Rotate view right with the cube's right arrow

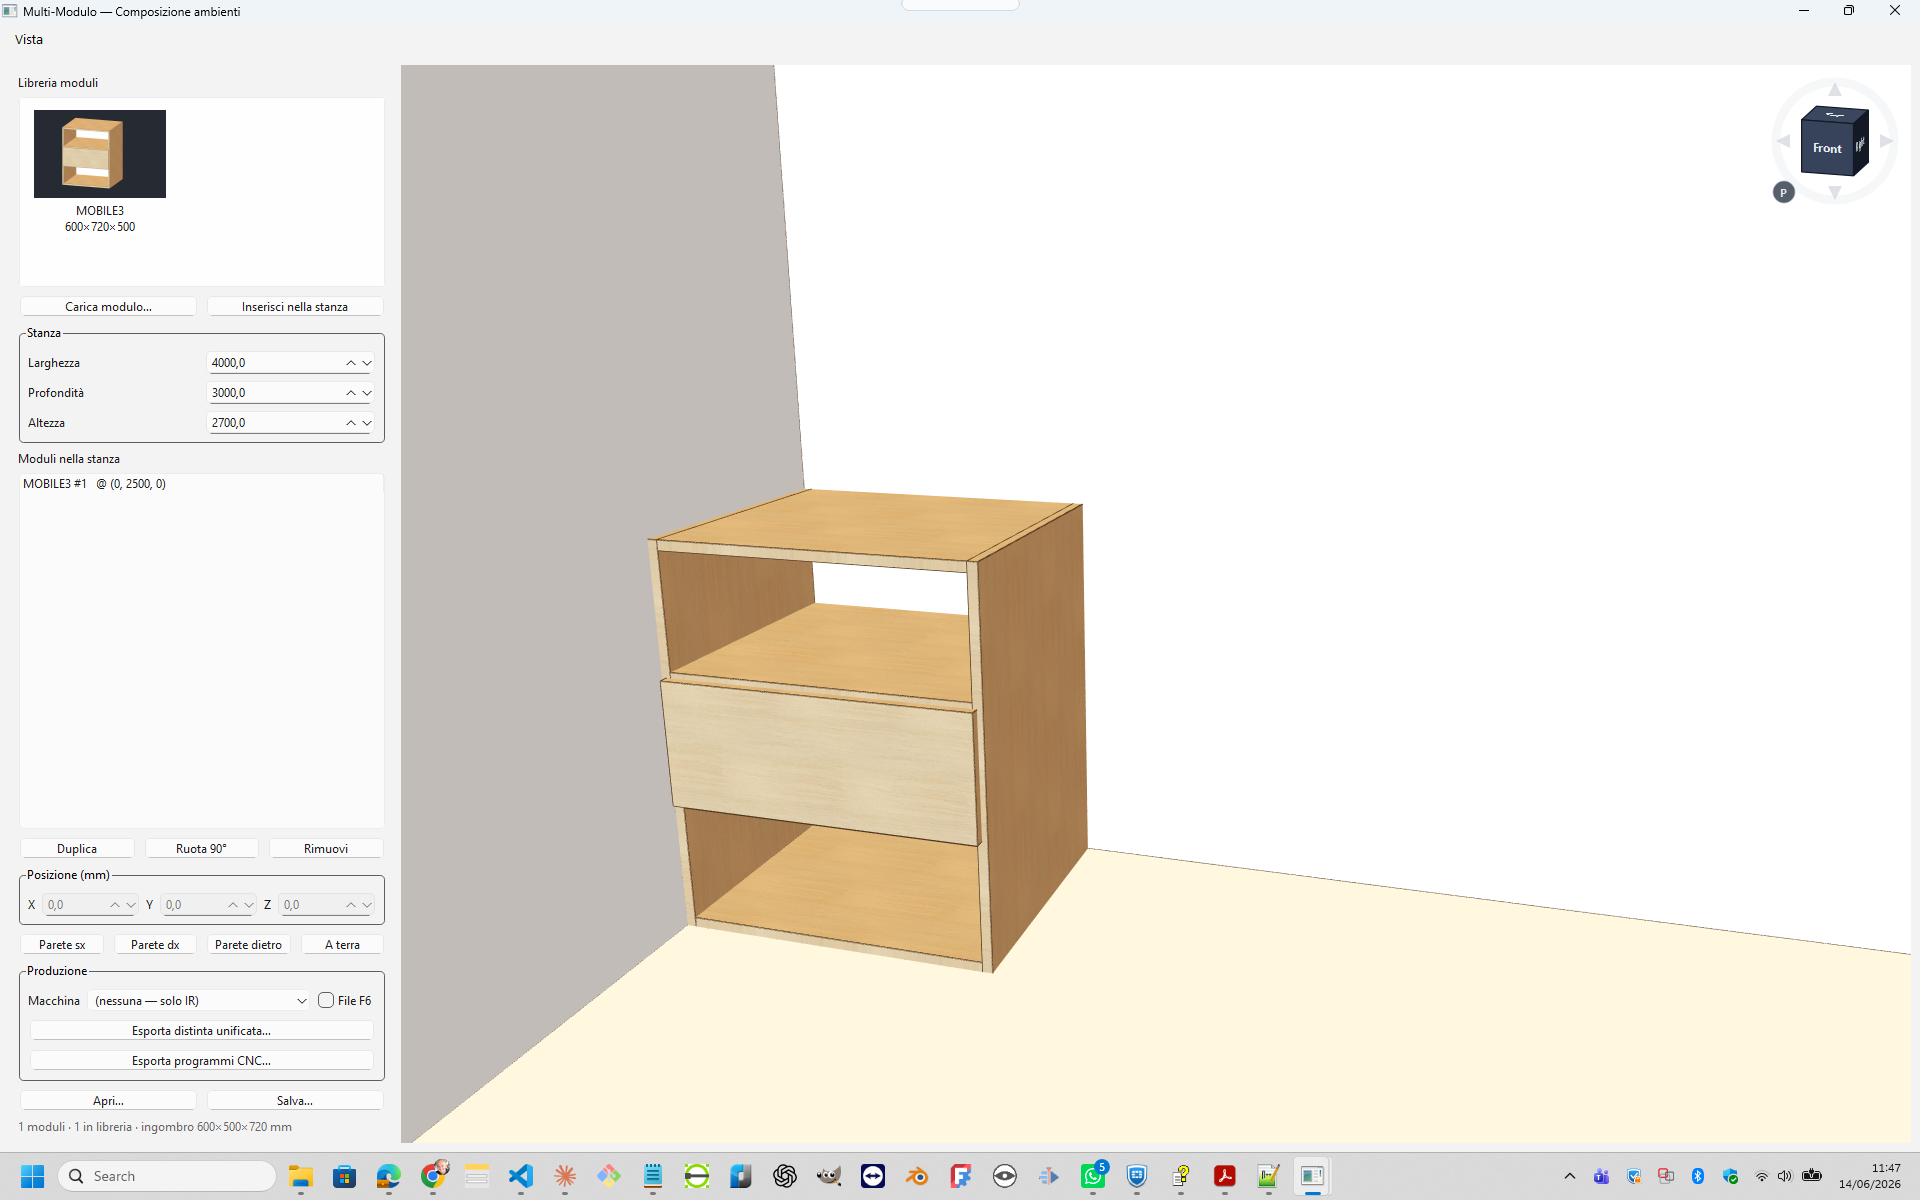[1886, 141]
